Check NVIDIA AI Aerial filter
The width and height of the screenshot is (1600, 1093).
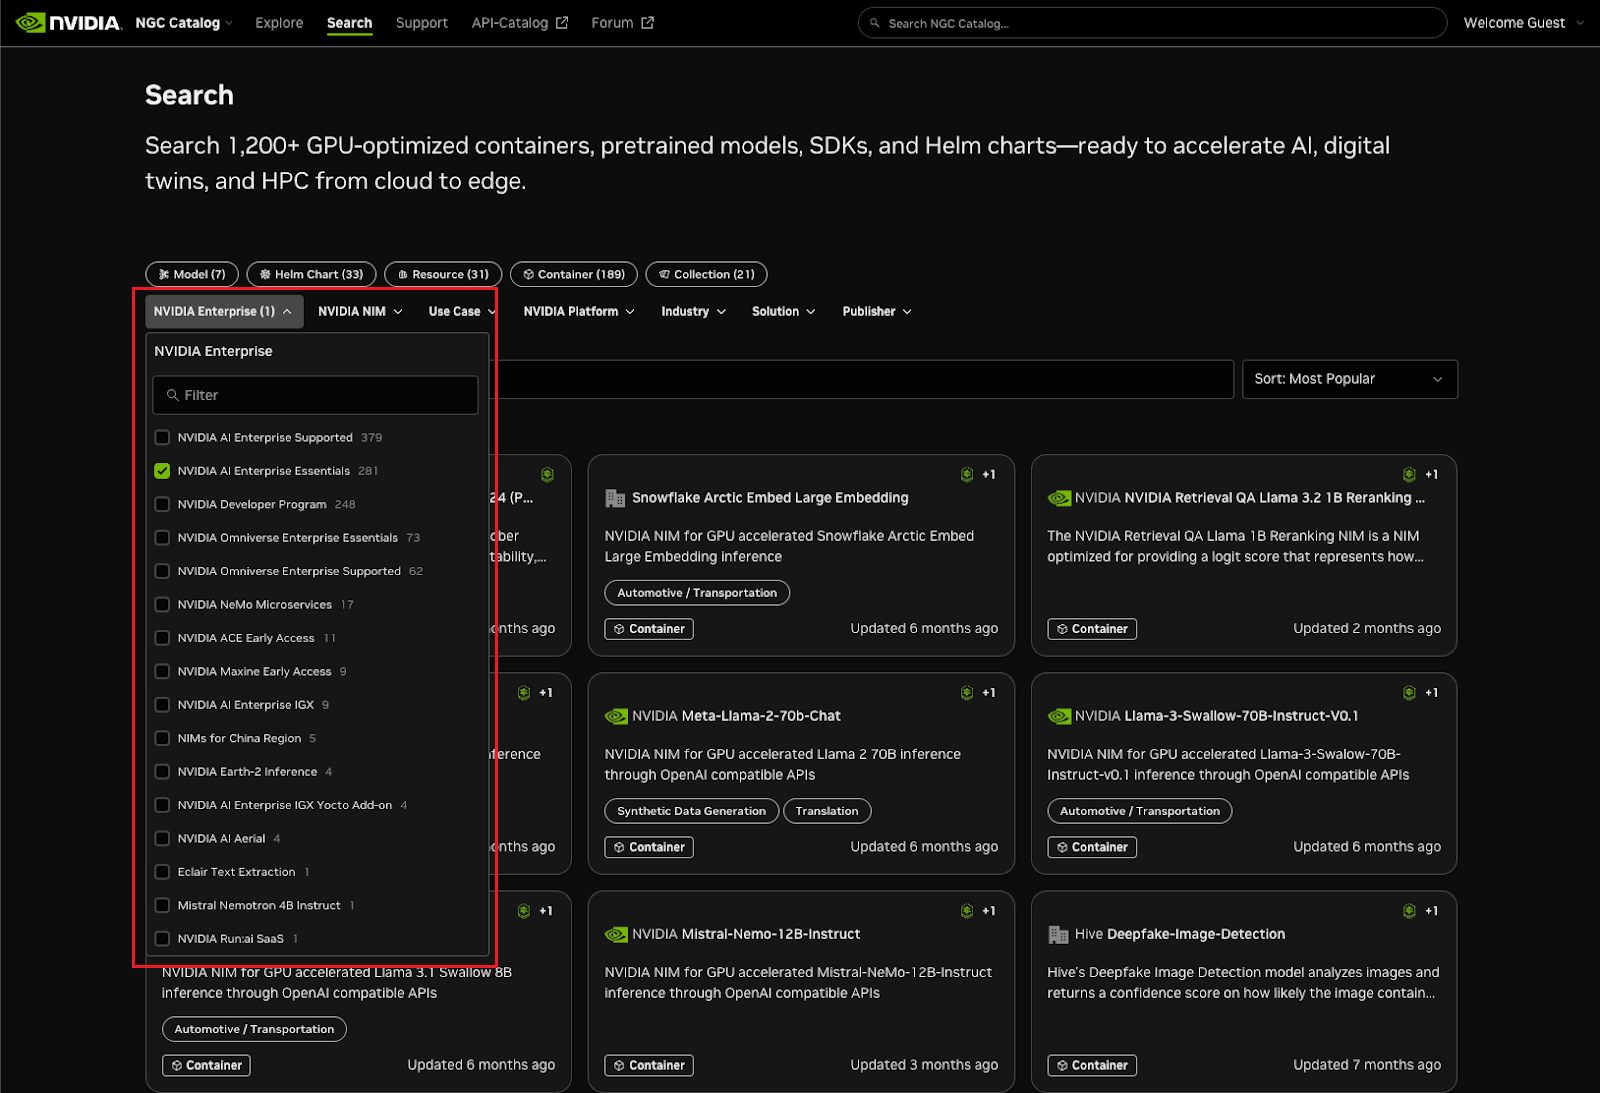click(162, 838)
